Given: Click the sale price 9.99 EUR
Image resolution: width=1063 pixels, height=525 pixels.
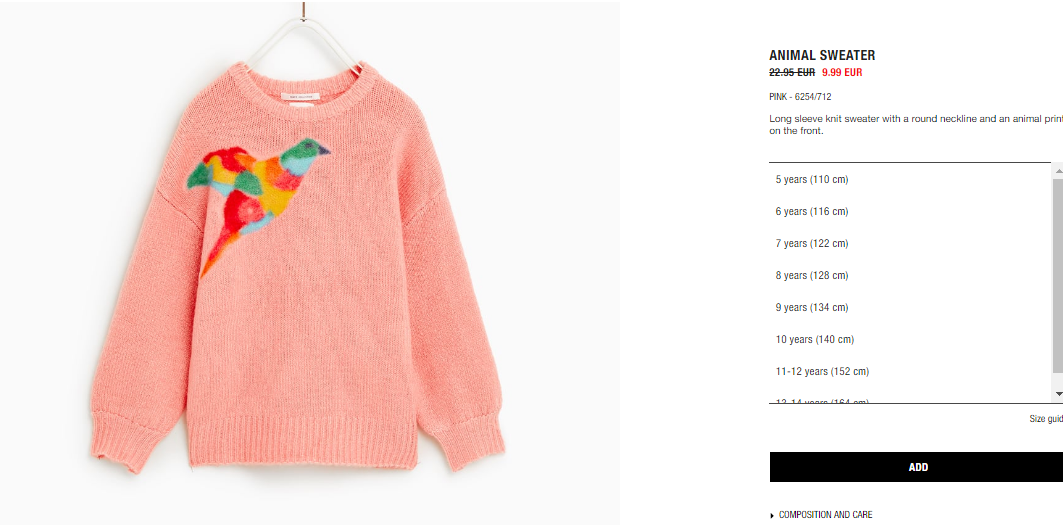Looking at the screenshot, I should tap(842, 73).
